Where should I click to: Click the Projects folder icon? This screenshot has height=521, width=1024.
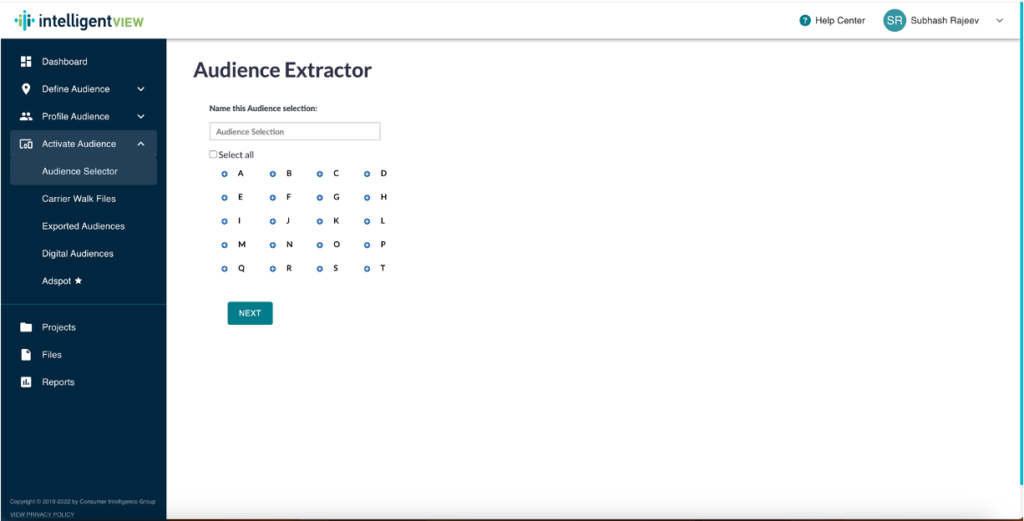tap(26, 327)
